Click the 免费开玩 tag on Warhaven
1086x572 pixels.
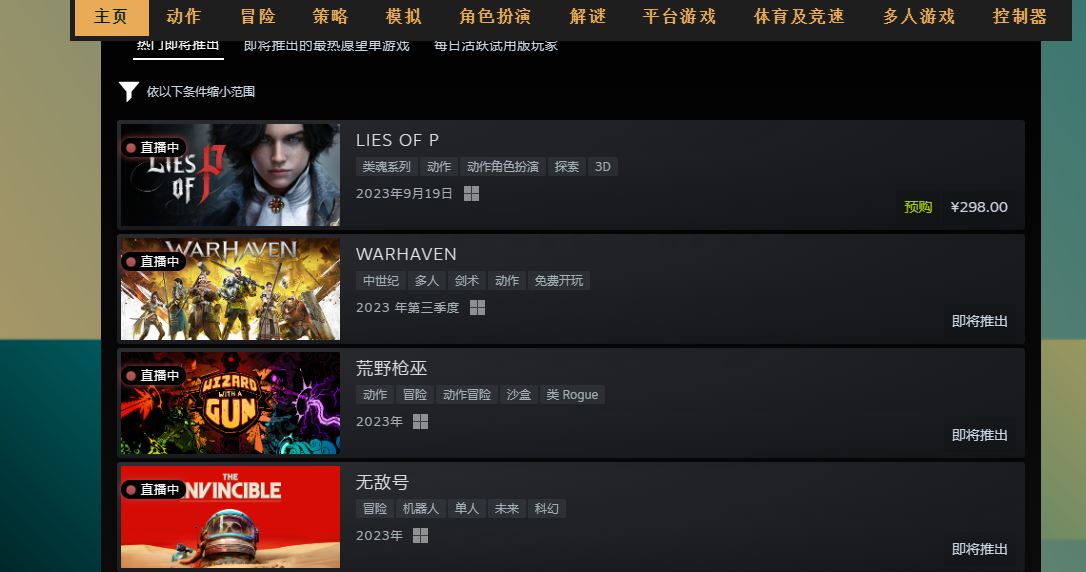pos(559,280)
